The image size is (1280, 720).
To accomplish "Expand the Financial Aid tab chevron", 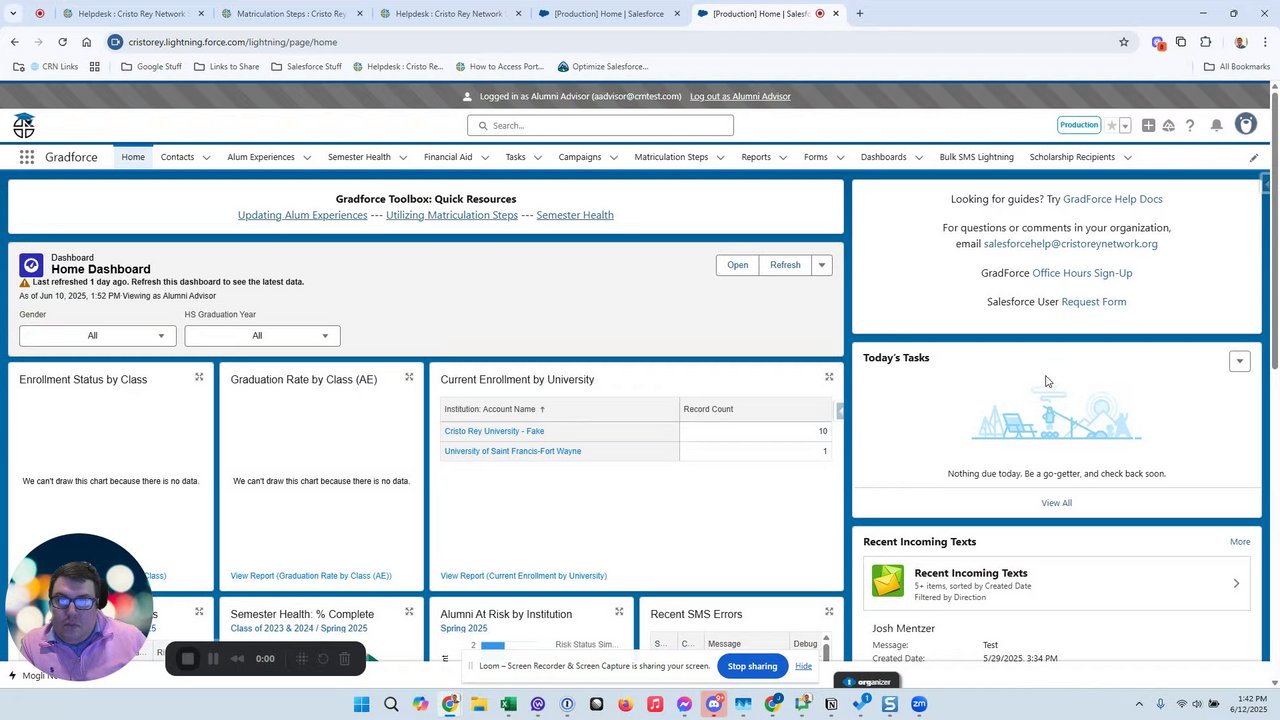I will point(485,157).
